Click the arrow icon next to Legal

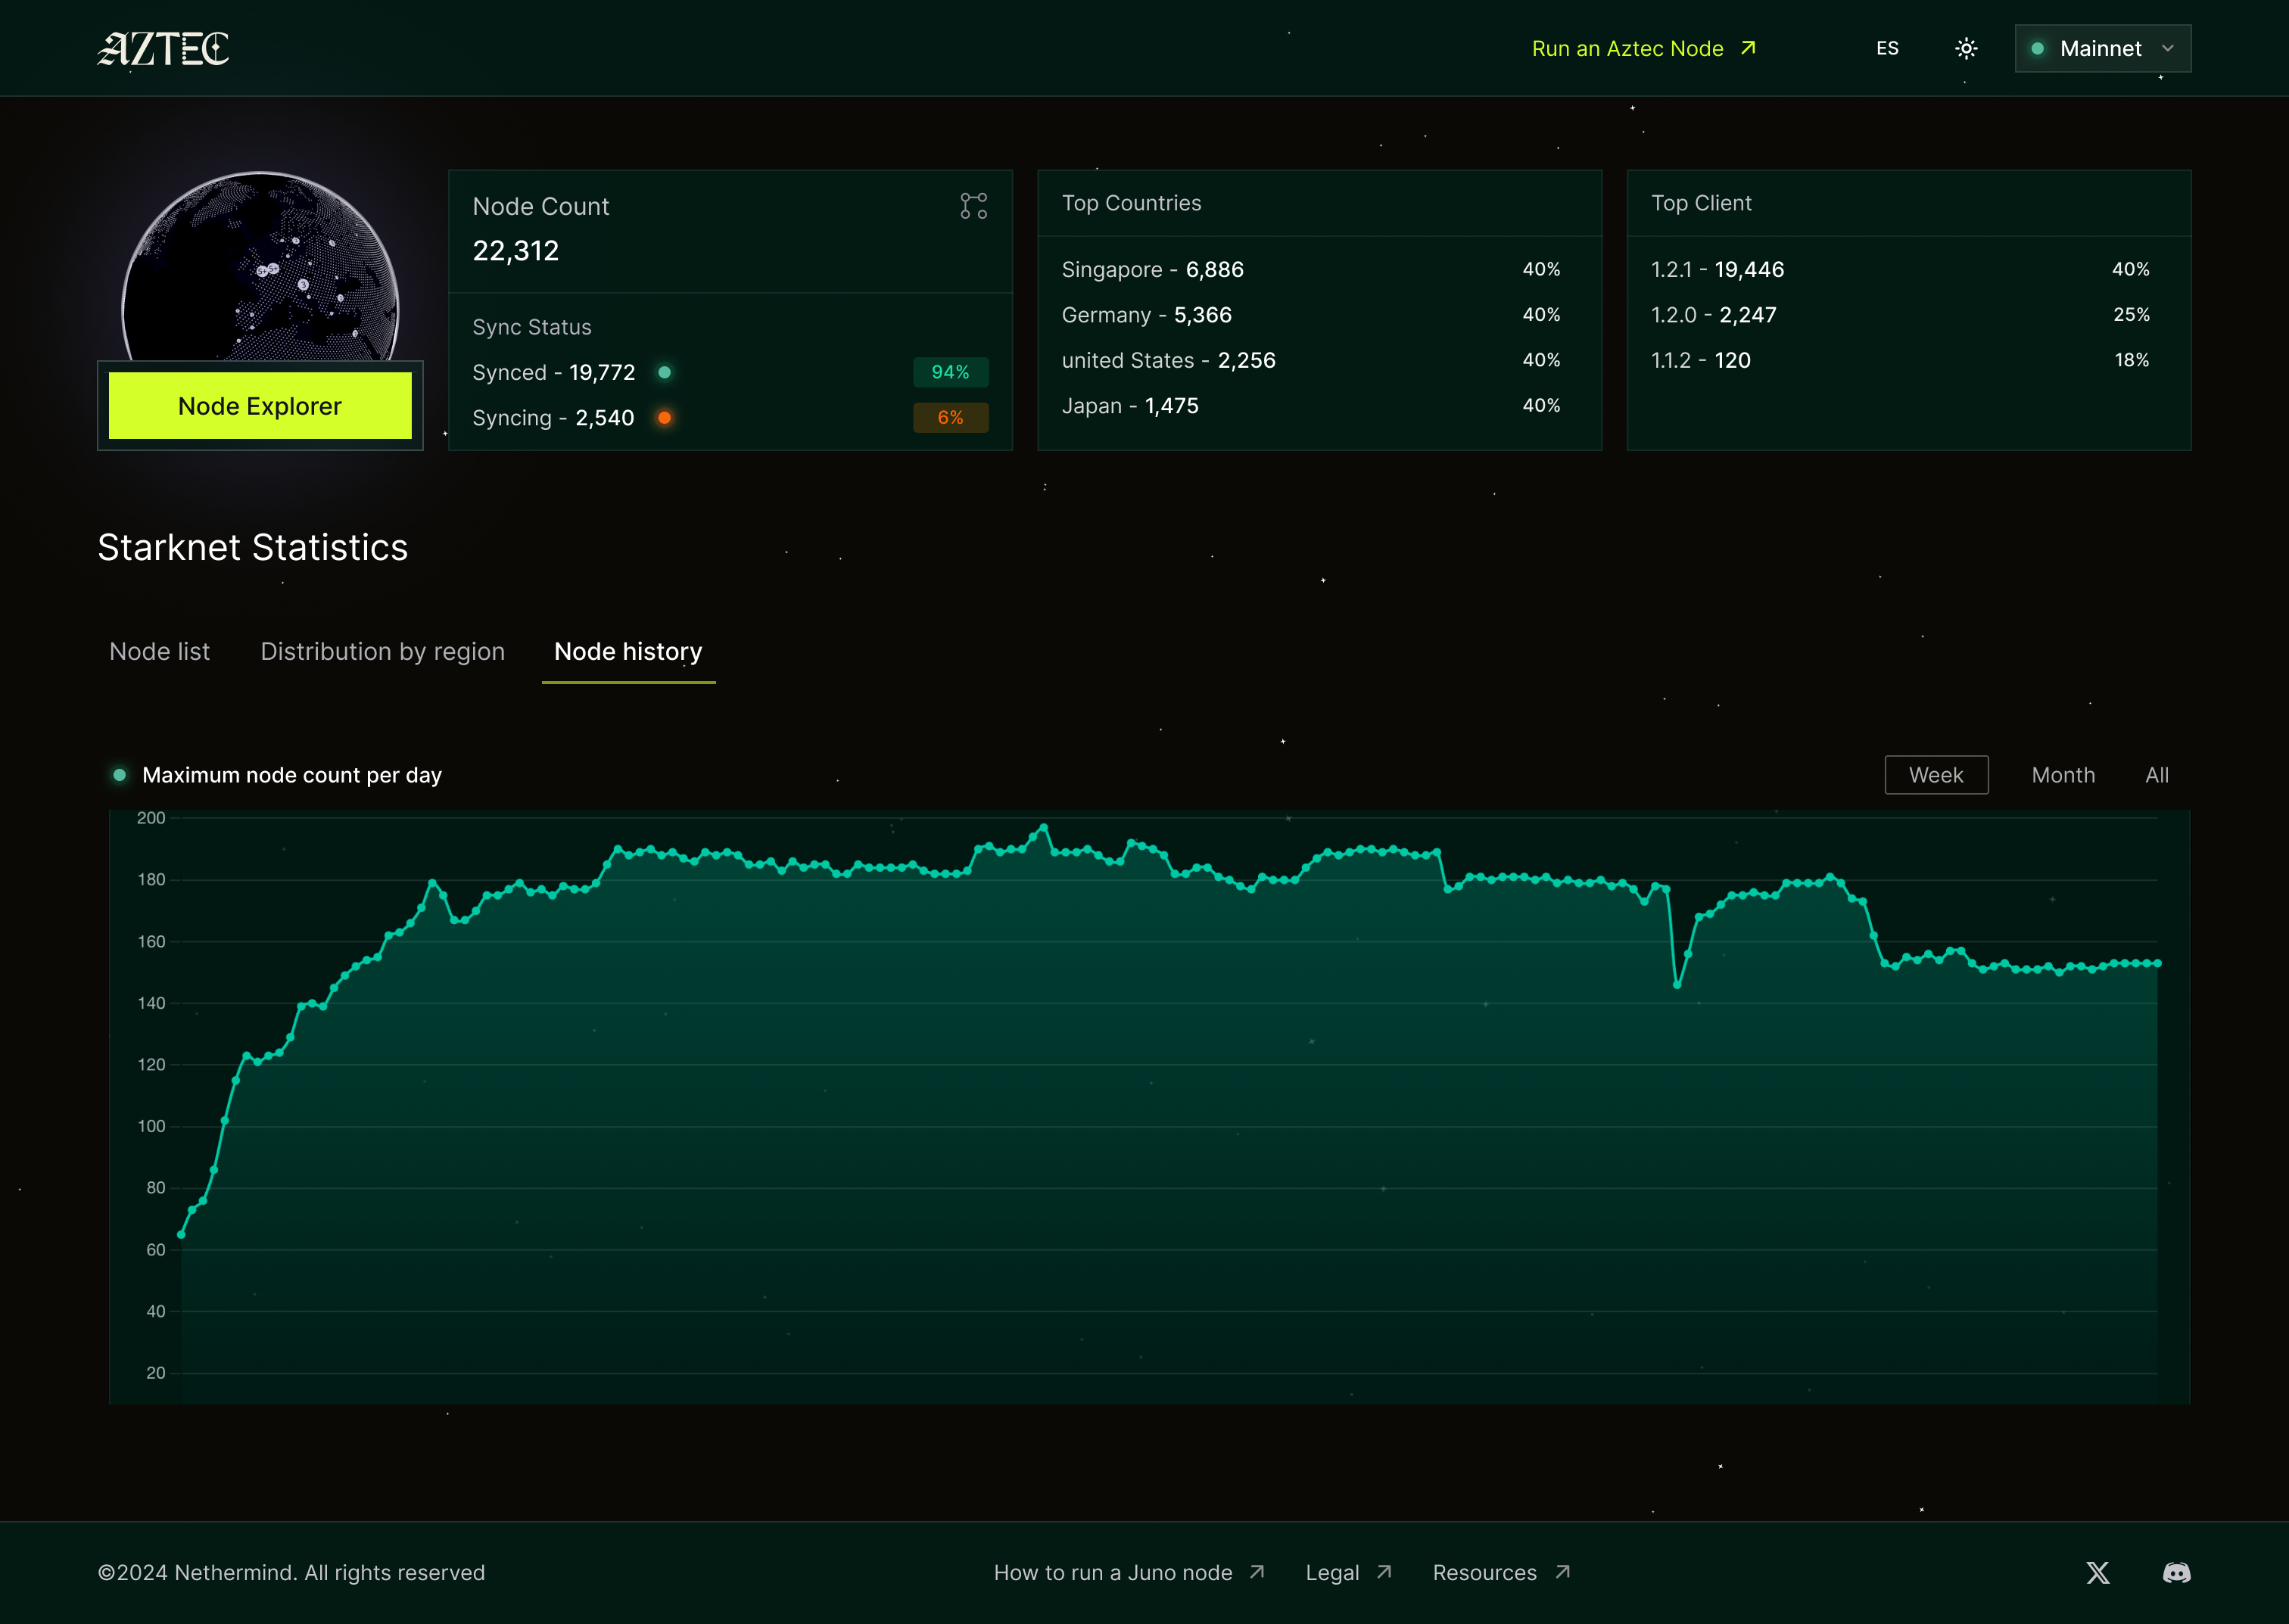click(x=1384, y=1572)
